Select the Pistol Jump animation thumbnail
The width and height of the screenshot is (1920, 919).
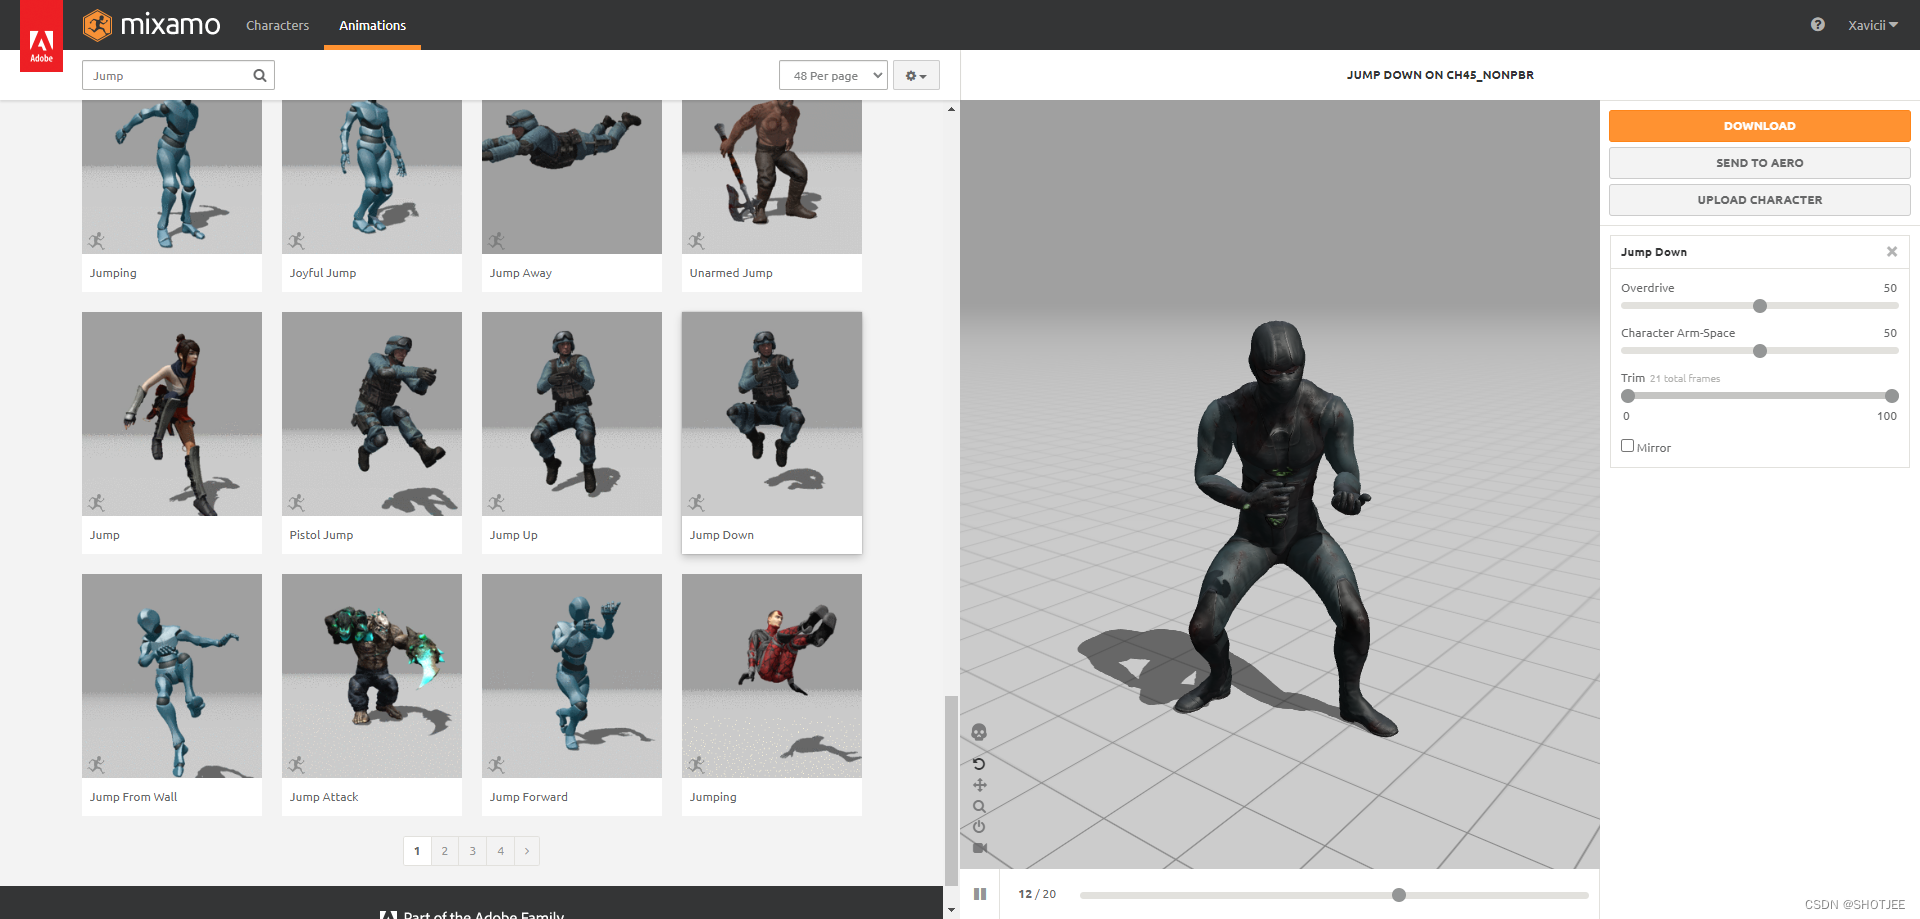(372, 414)
